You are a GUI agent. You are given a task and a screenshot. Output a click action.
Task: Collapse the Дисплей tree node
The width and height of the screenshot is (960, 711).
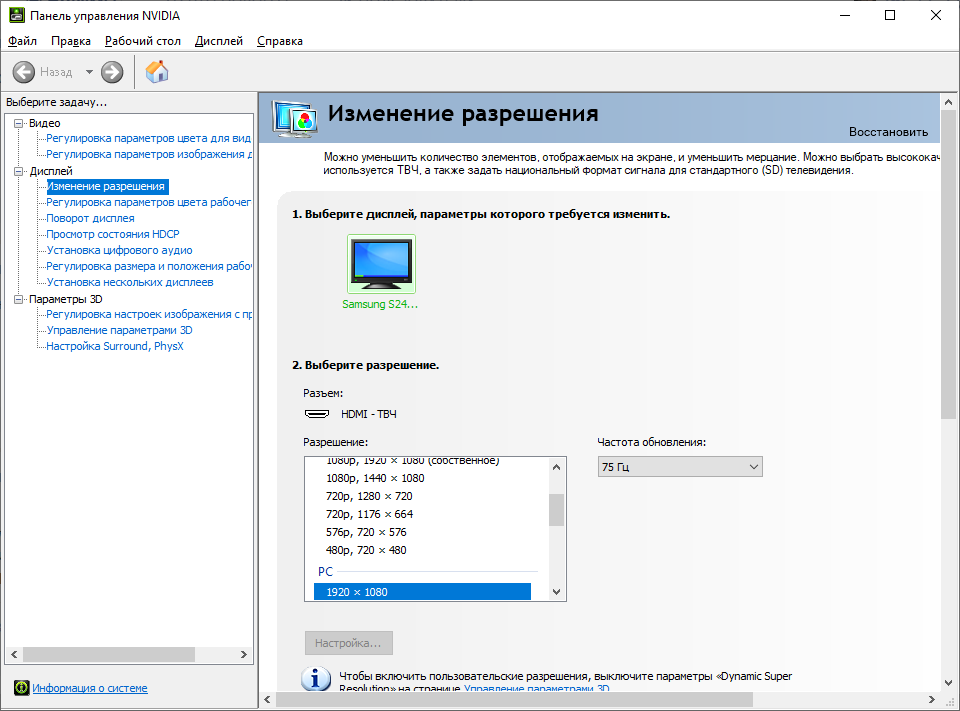(x=18, y=171)
